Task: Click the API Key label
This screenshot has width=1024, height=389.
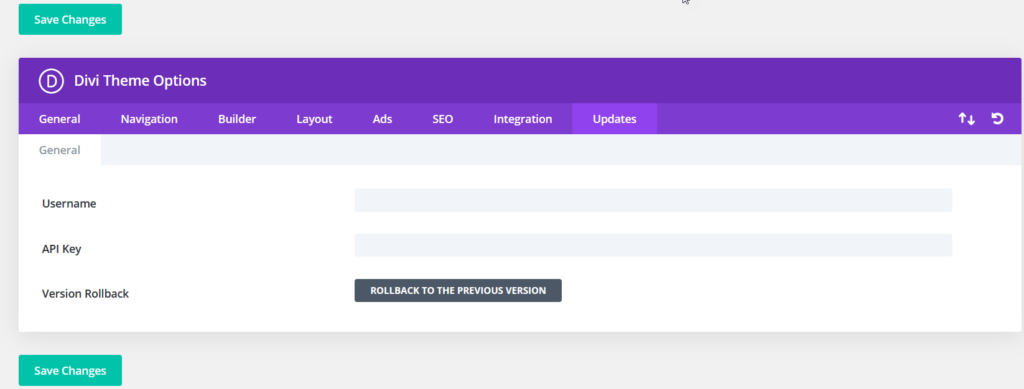Action: tap(61, 249)
